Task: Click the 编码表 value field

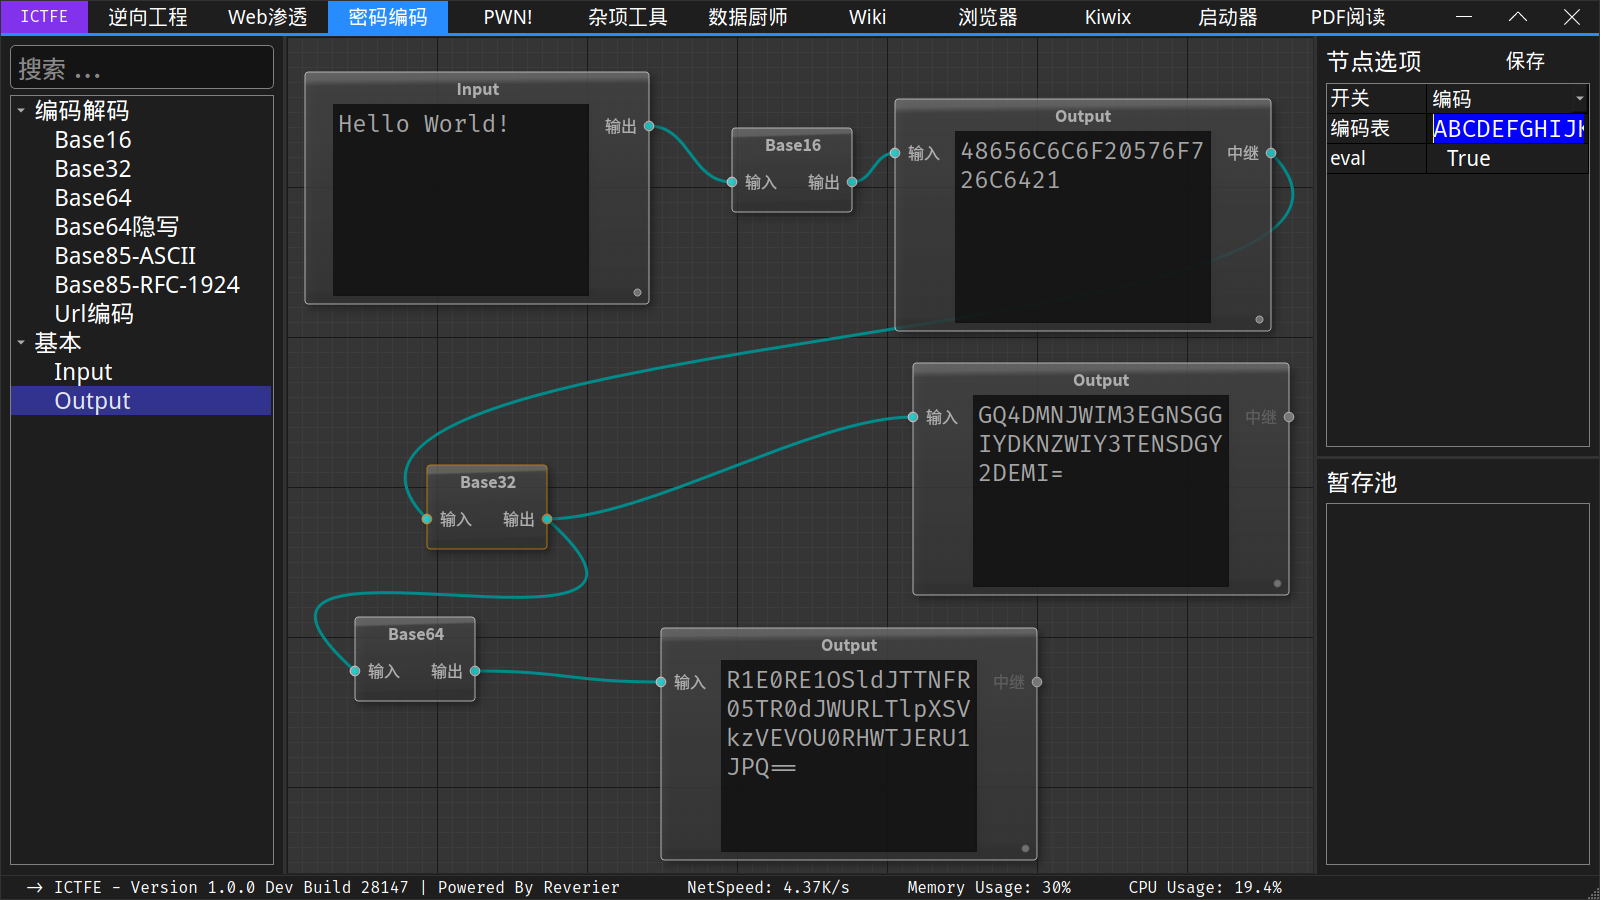Action: [1508, 129]
